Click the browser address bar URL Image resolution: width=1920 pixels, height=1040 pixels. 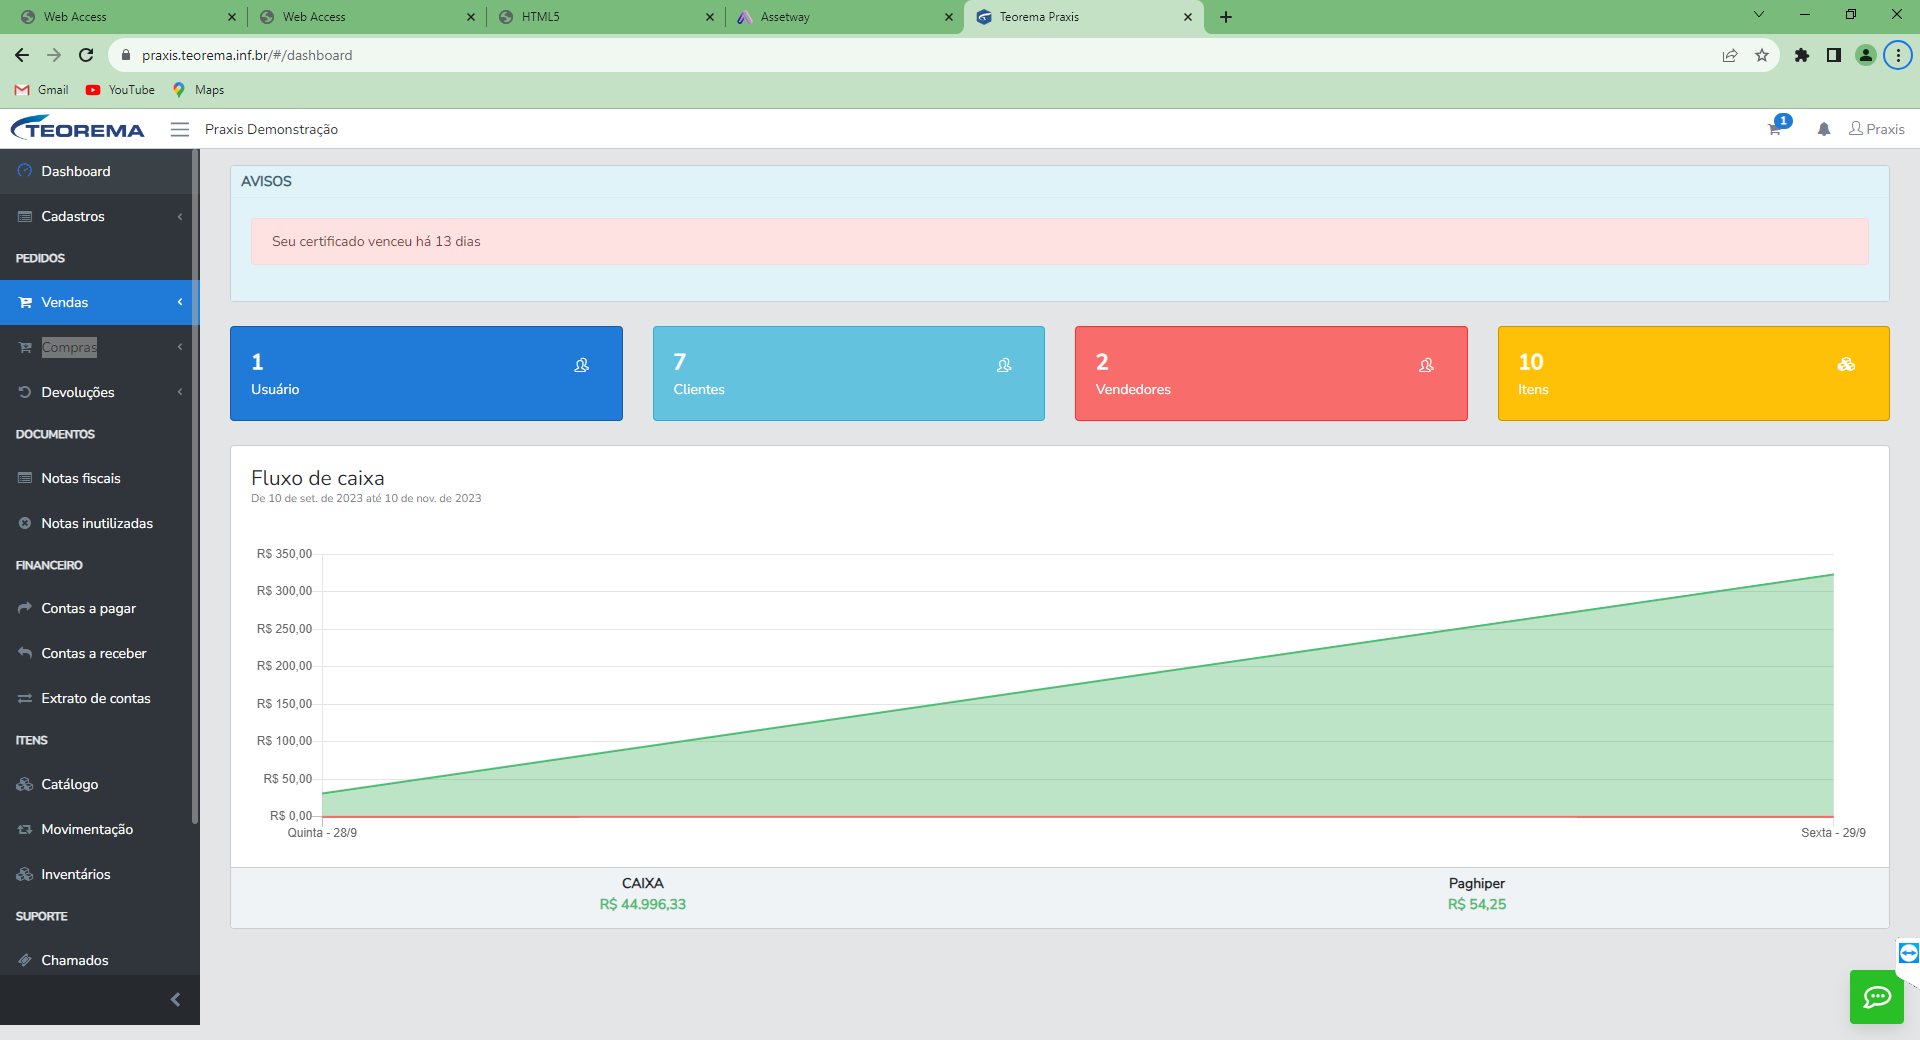247,55
